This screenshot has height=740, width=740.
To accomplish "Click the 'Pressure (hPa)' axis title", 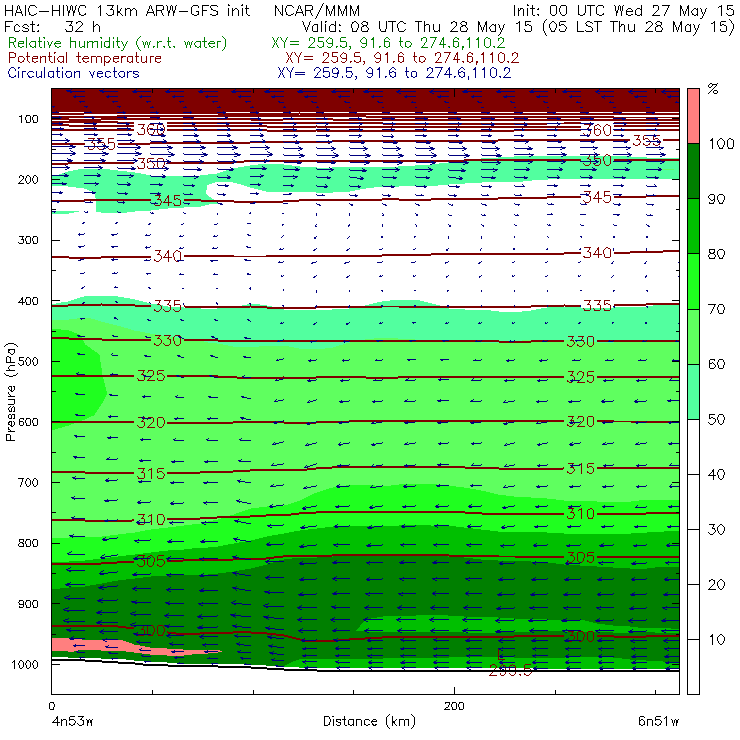I will click(x=10, y=392).
